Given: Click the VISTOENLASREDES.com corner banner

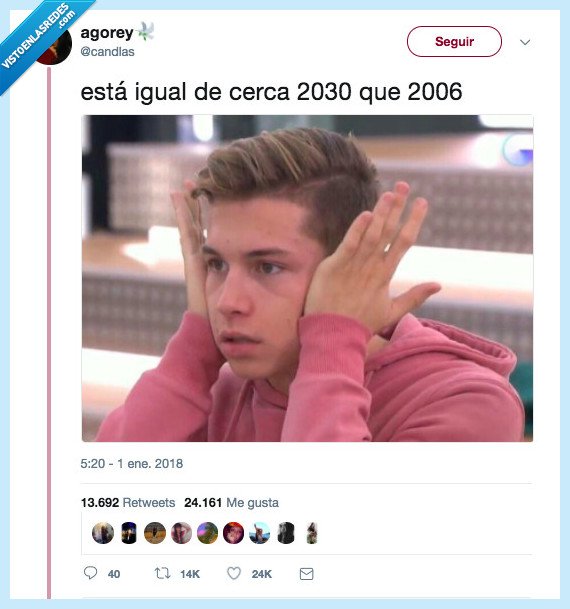Looking at the screenshot, I should [x=39, y=37].
